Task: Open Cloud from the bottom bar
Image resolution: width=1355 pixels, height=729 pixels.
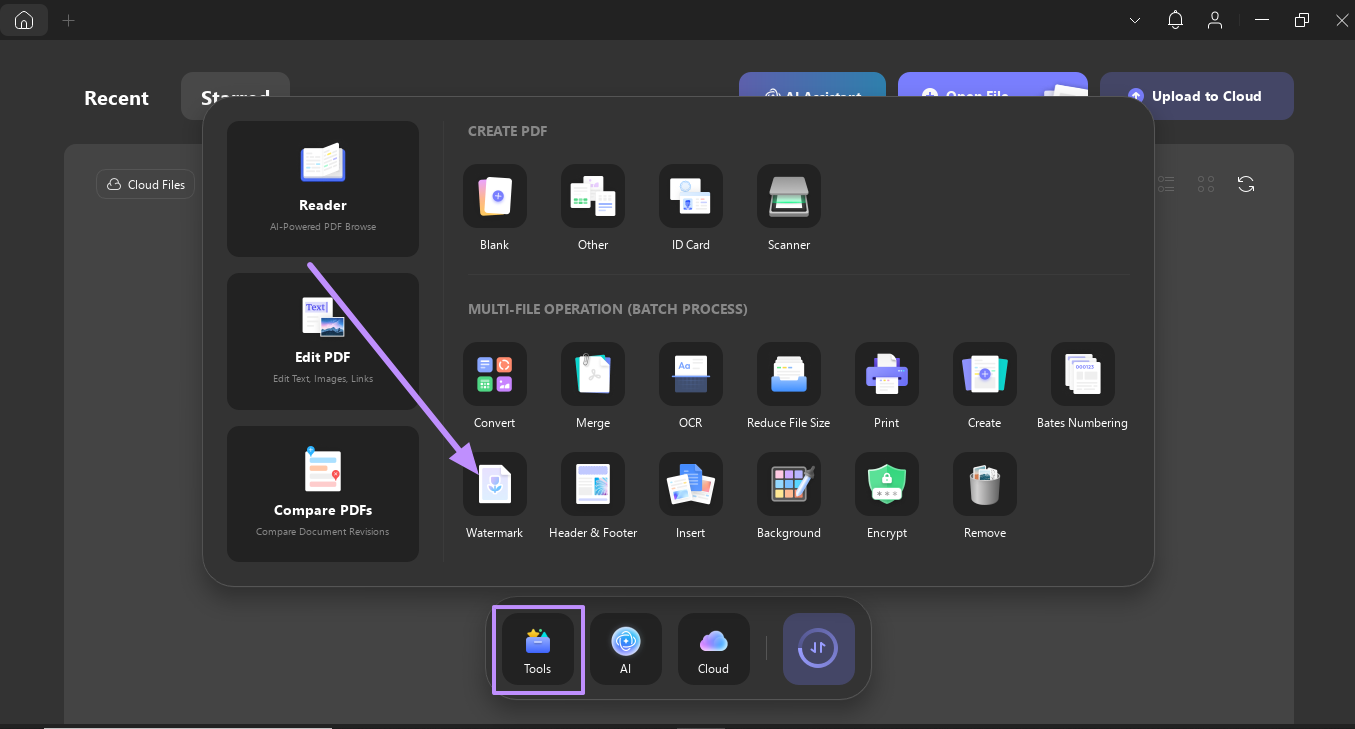Action: 713,649
